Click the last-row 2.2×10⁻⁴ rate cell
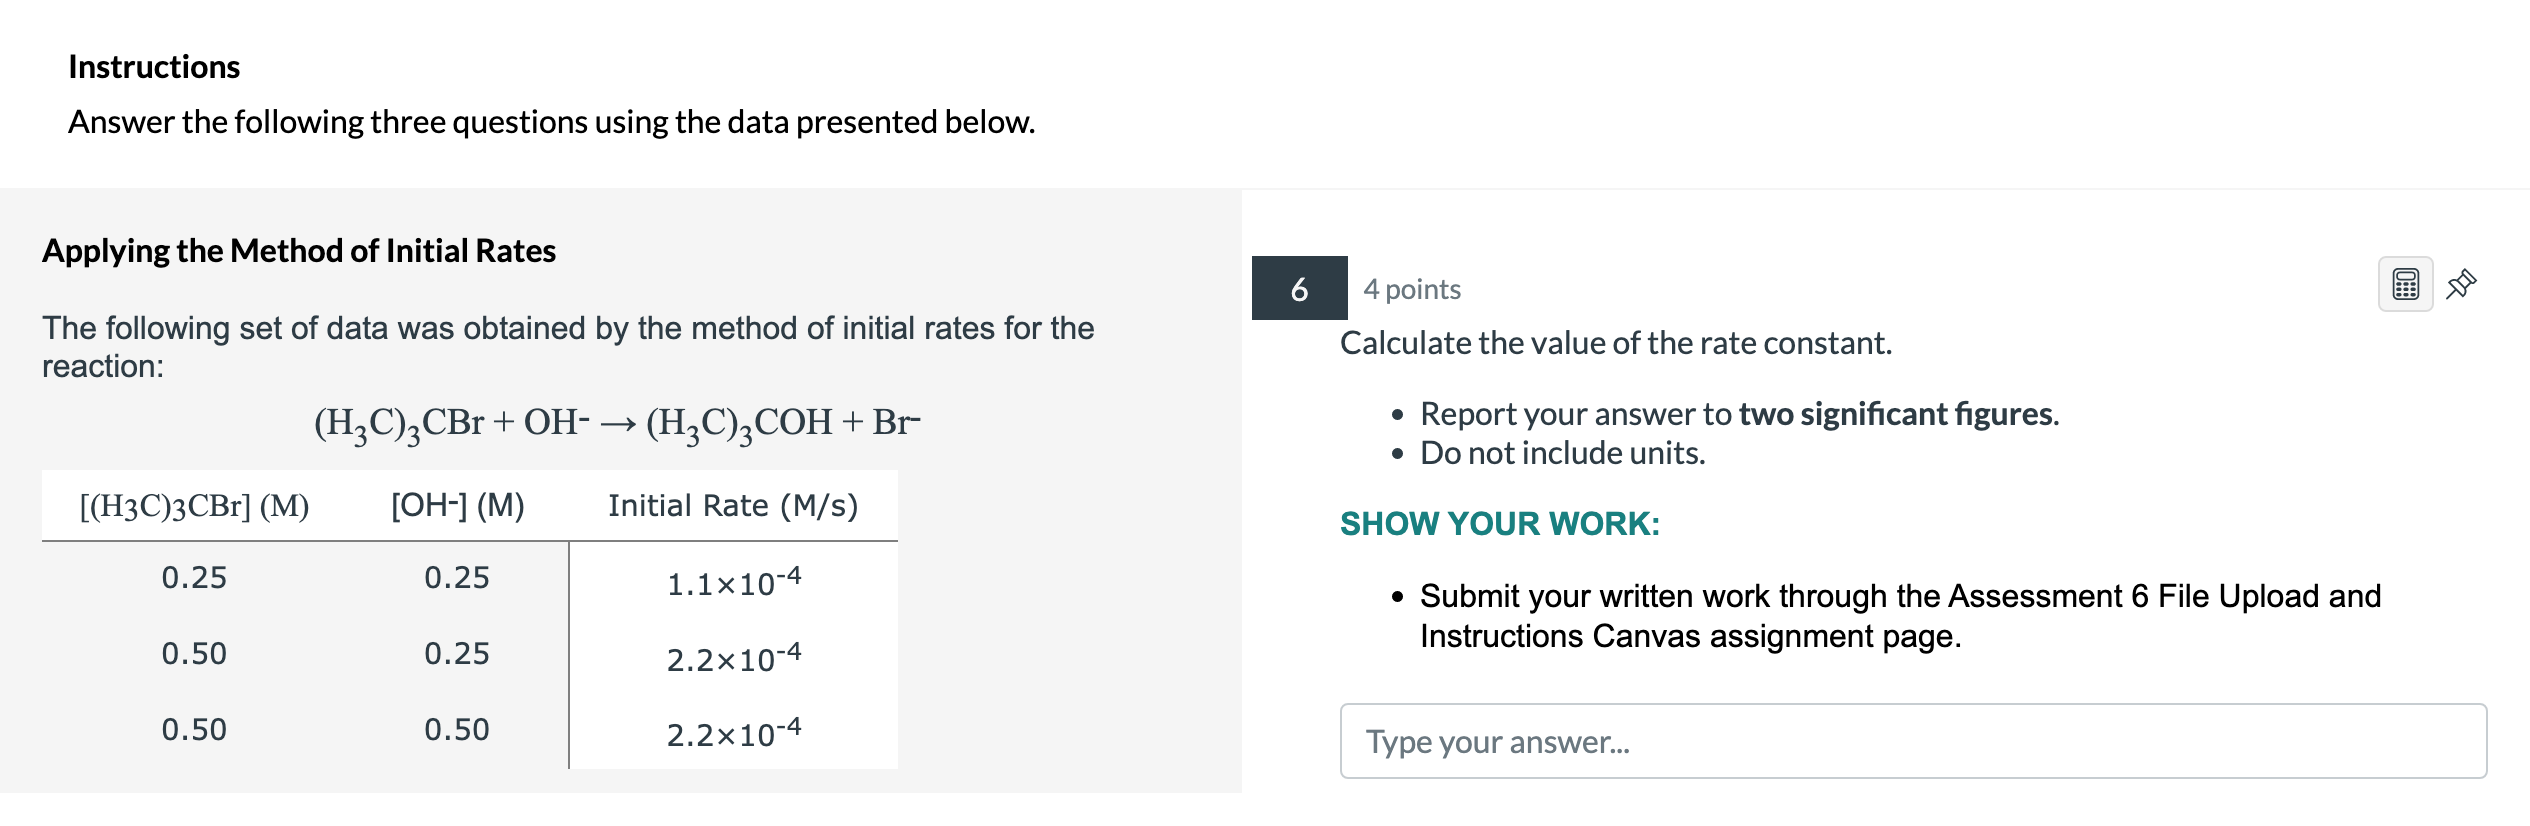 click(x=733, y=733)
